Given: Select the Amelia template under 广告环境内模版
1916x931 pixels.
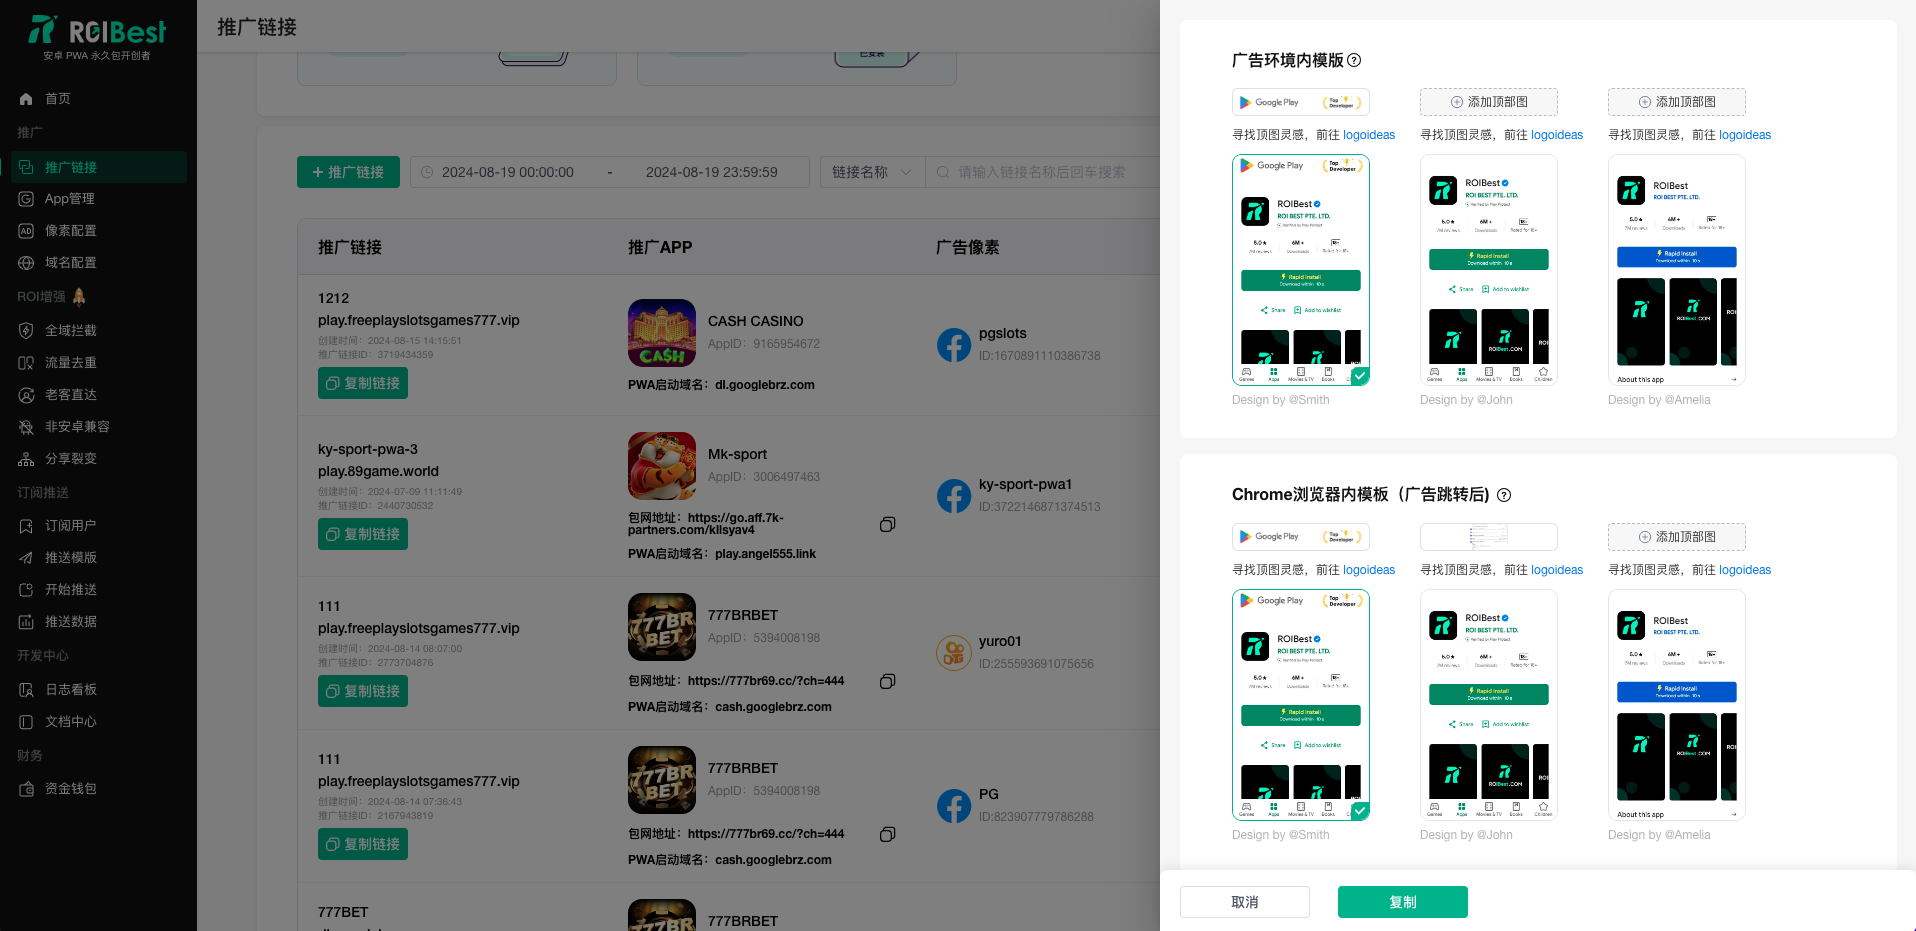Looking at the screenshot, I should 1677,270.
